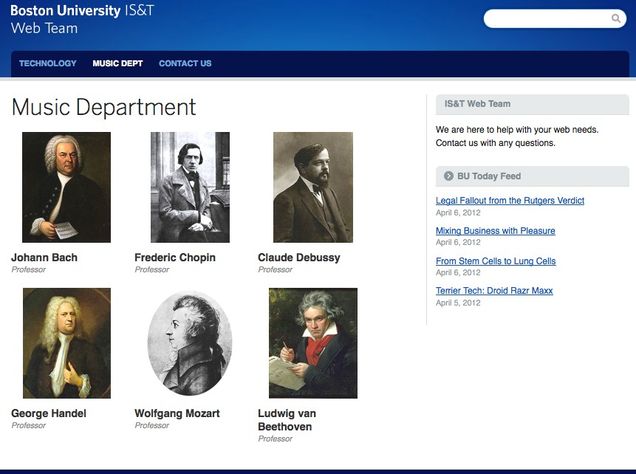Click Johann Bach's portrait
The image size is (636, 474).
coord(67,187)
